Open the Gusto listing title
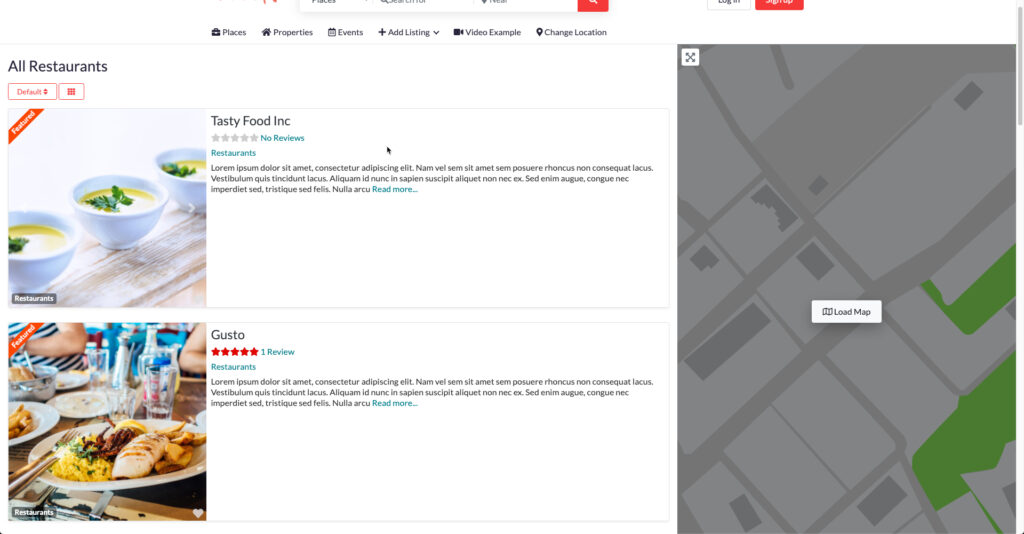 coord(227,334)
